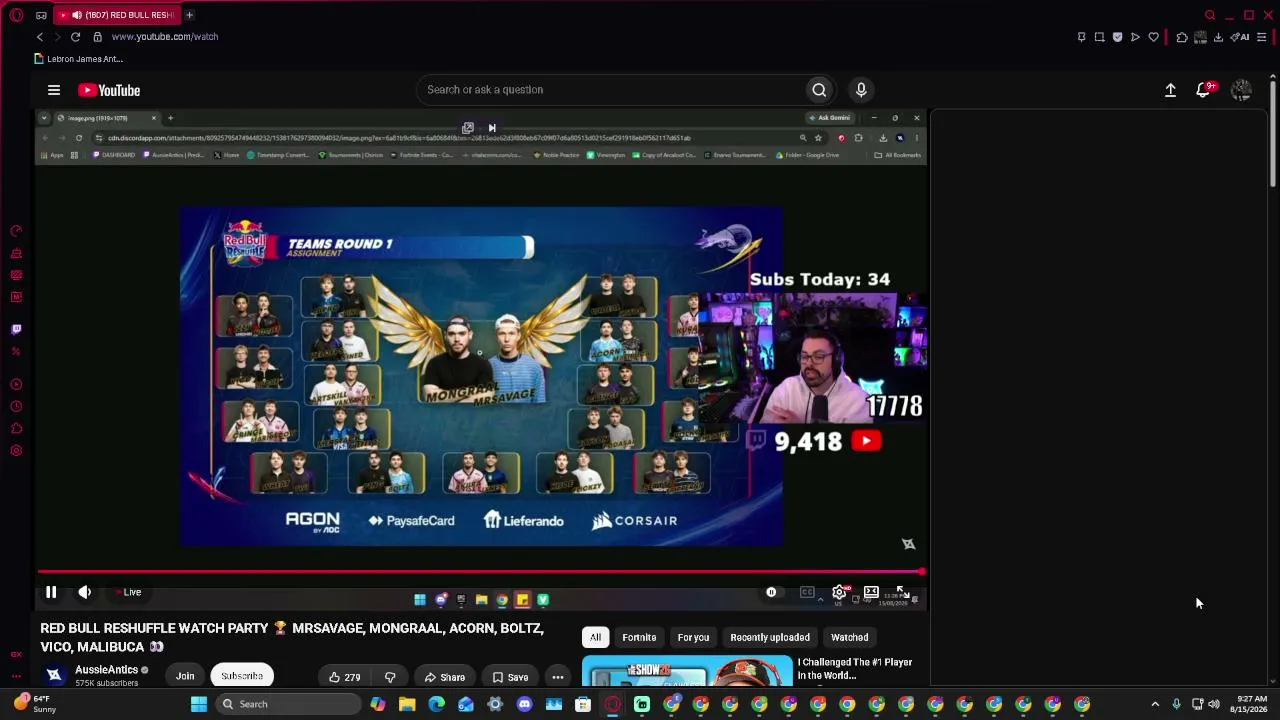Open GX Control in the sidebar

16,231
